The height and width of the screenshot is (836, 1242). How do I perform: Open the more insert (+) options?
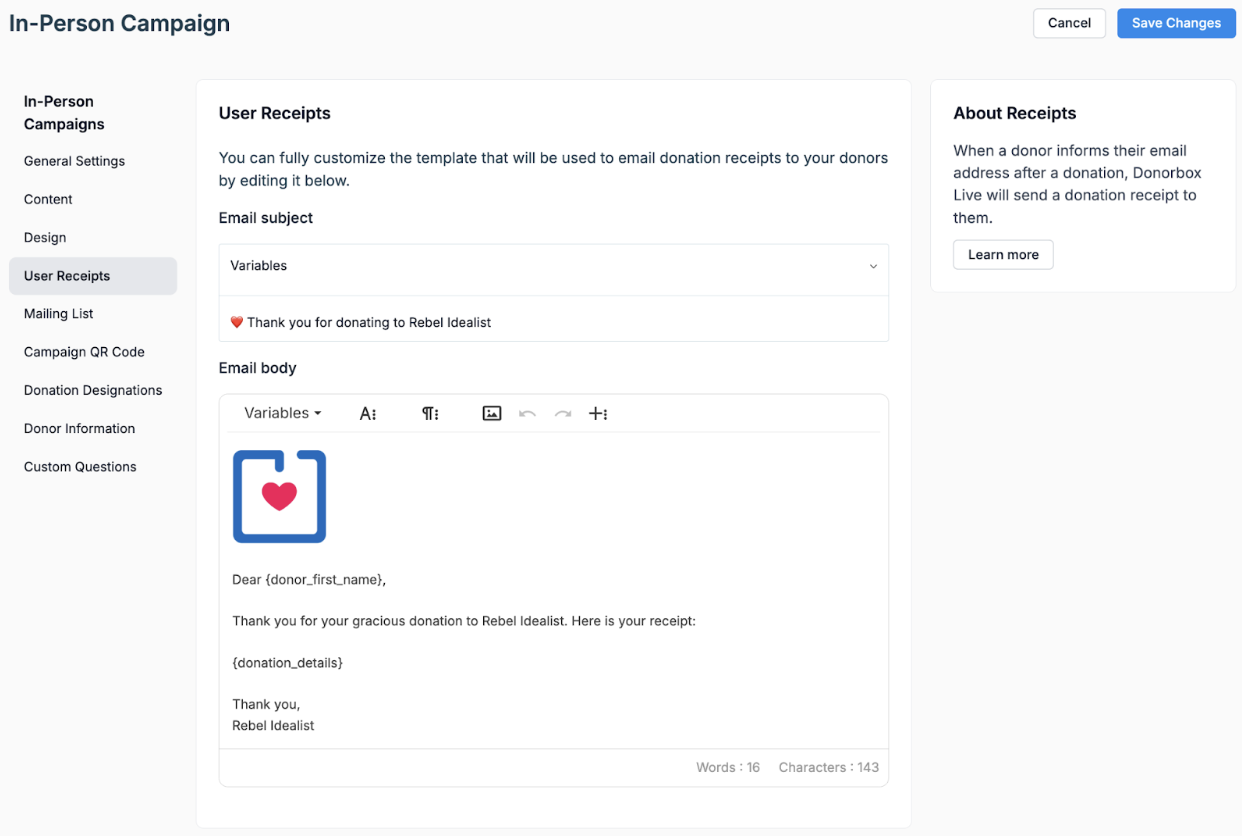click(598, 413)
